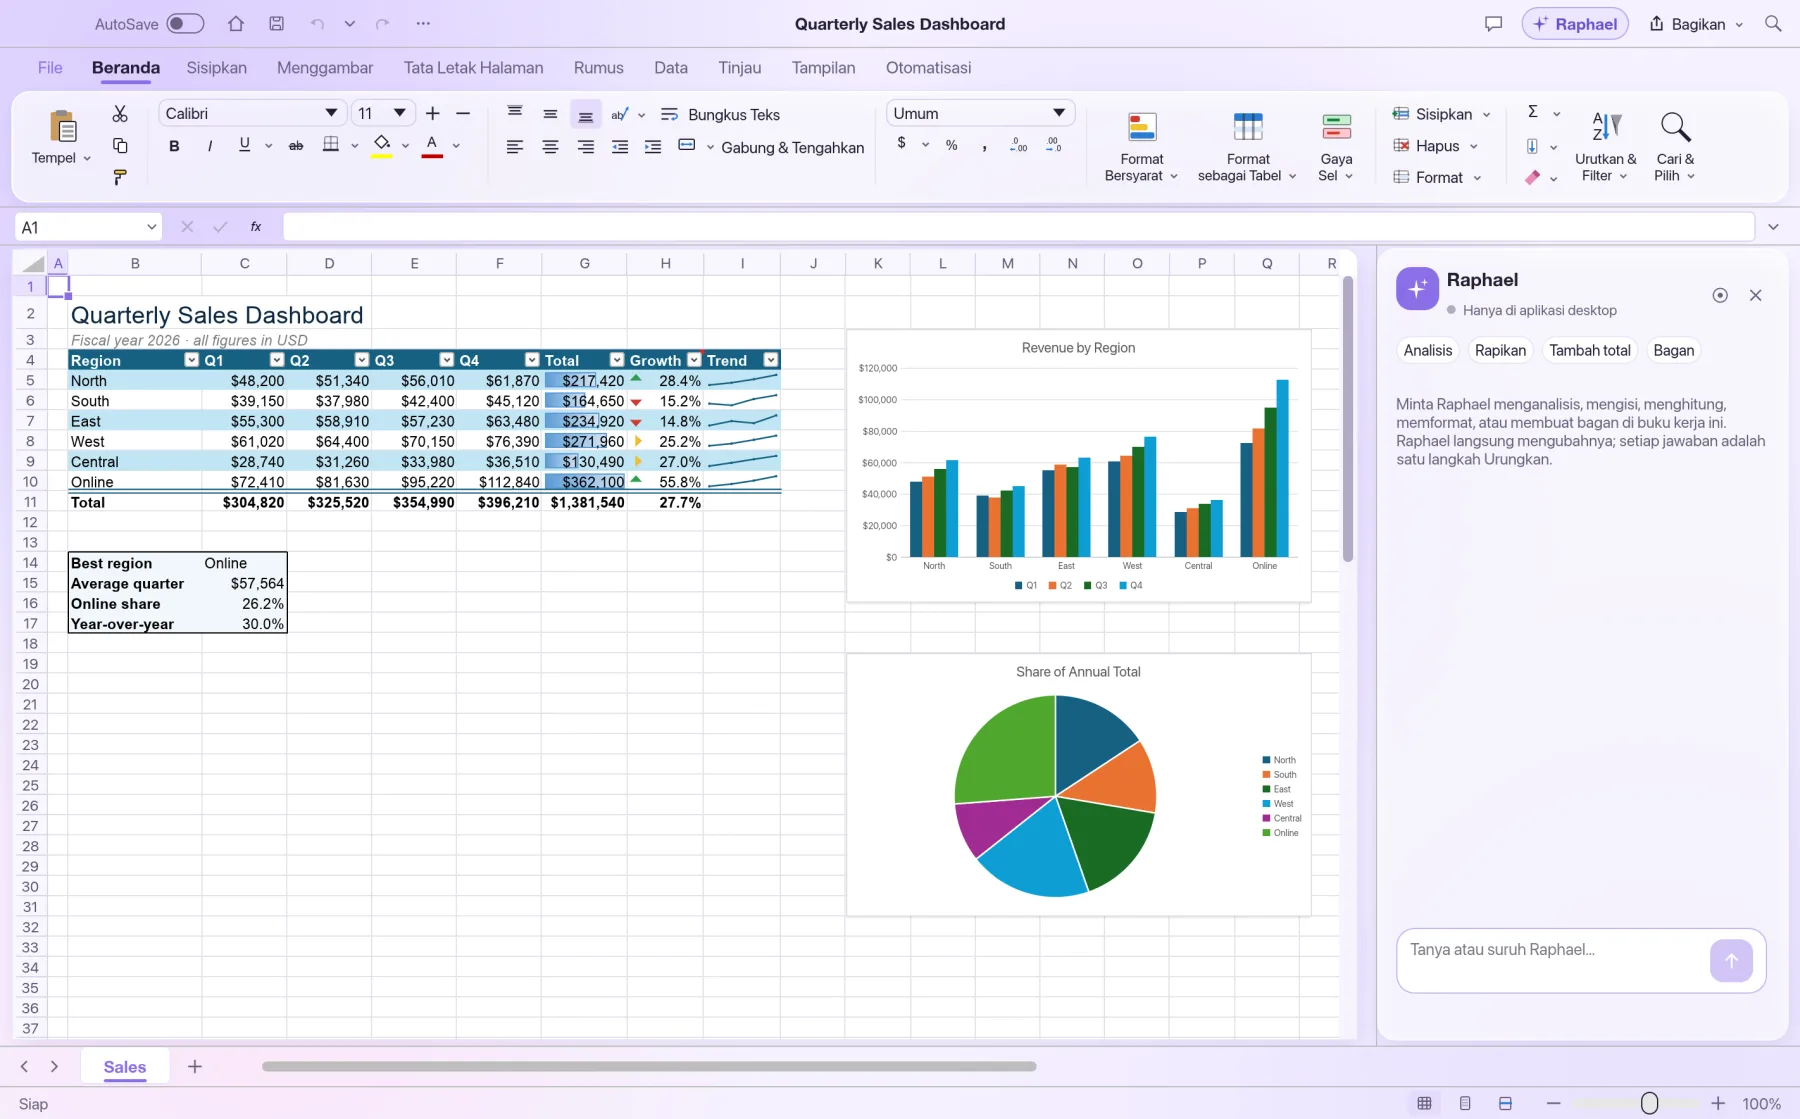Toggle the AutoSave switch

click(185, 23)
